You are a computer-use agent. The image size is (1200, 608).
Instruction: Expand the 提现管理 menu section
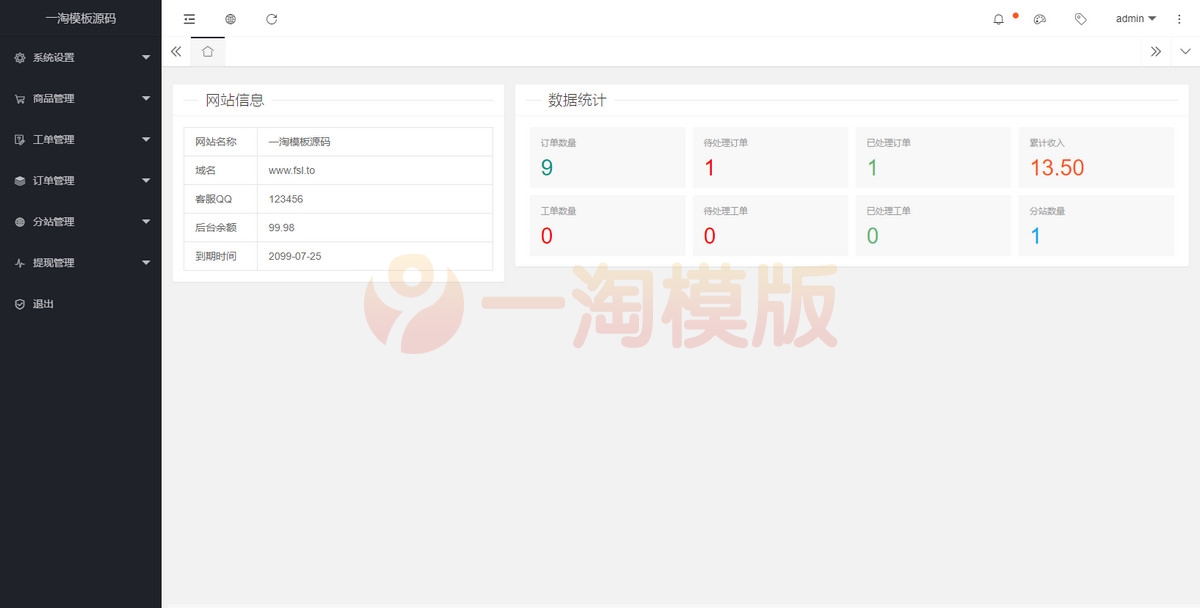pos(58,262)
